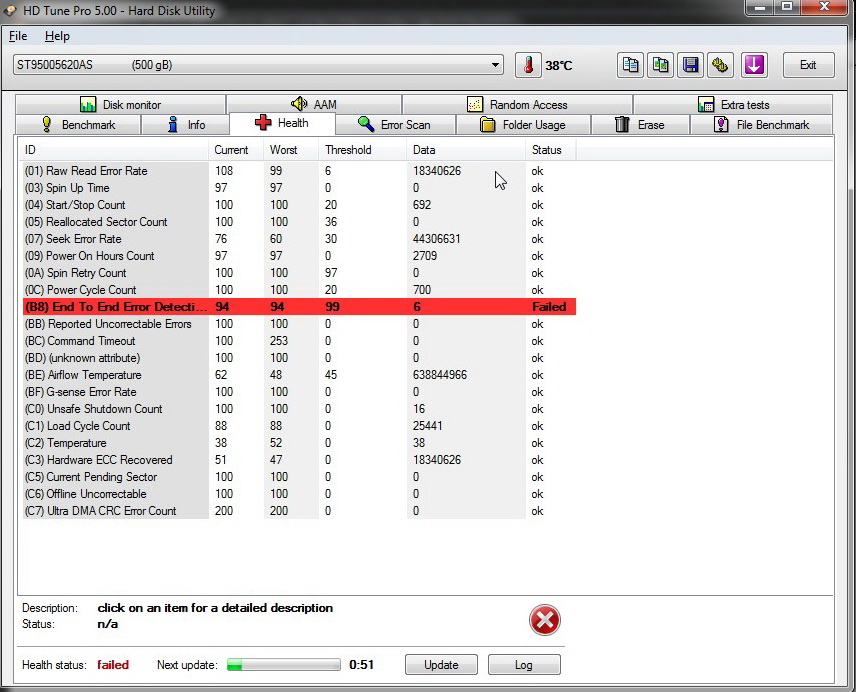Screen dimensions: 856x692
Task: Save results using the floppy disk icon
Action: point(691,65)
